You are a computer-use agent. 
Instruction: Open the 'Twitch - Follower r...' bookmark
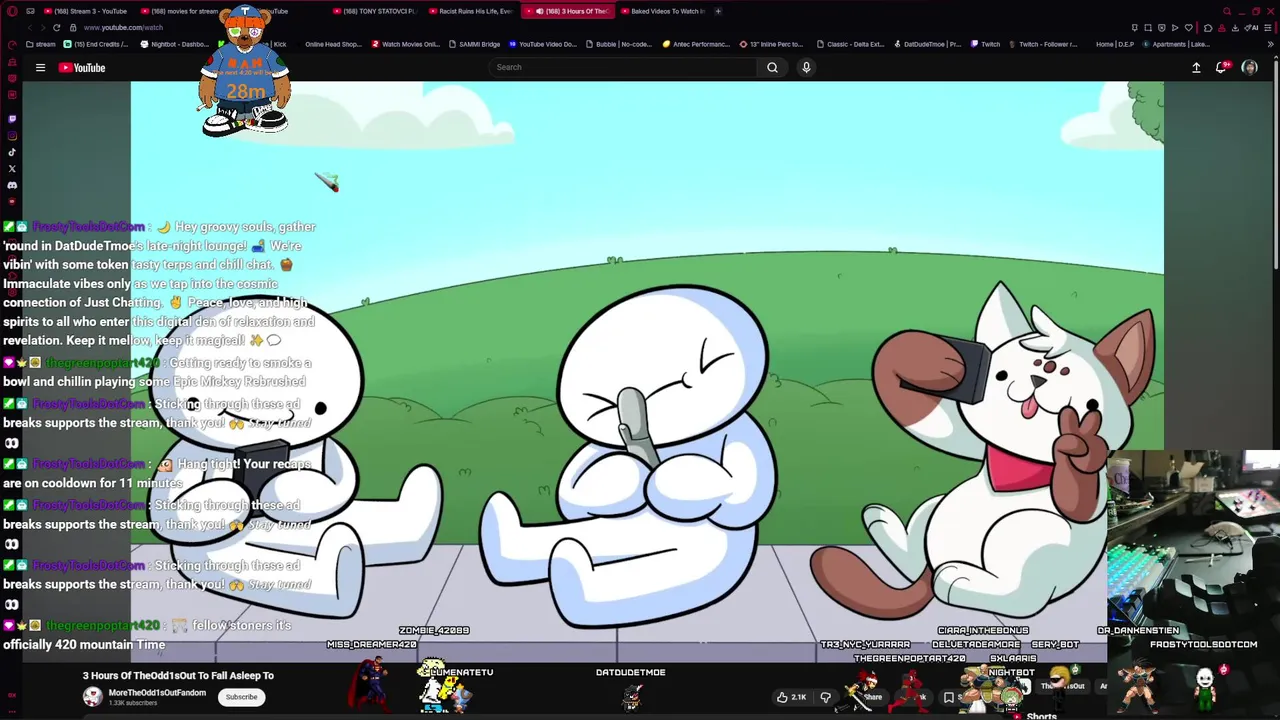[x=1043, y=44]
